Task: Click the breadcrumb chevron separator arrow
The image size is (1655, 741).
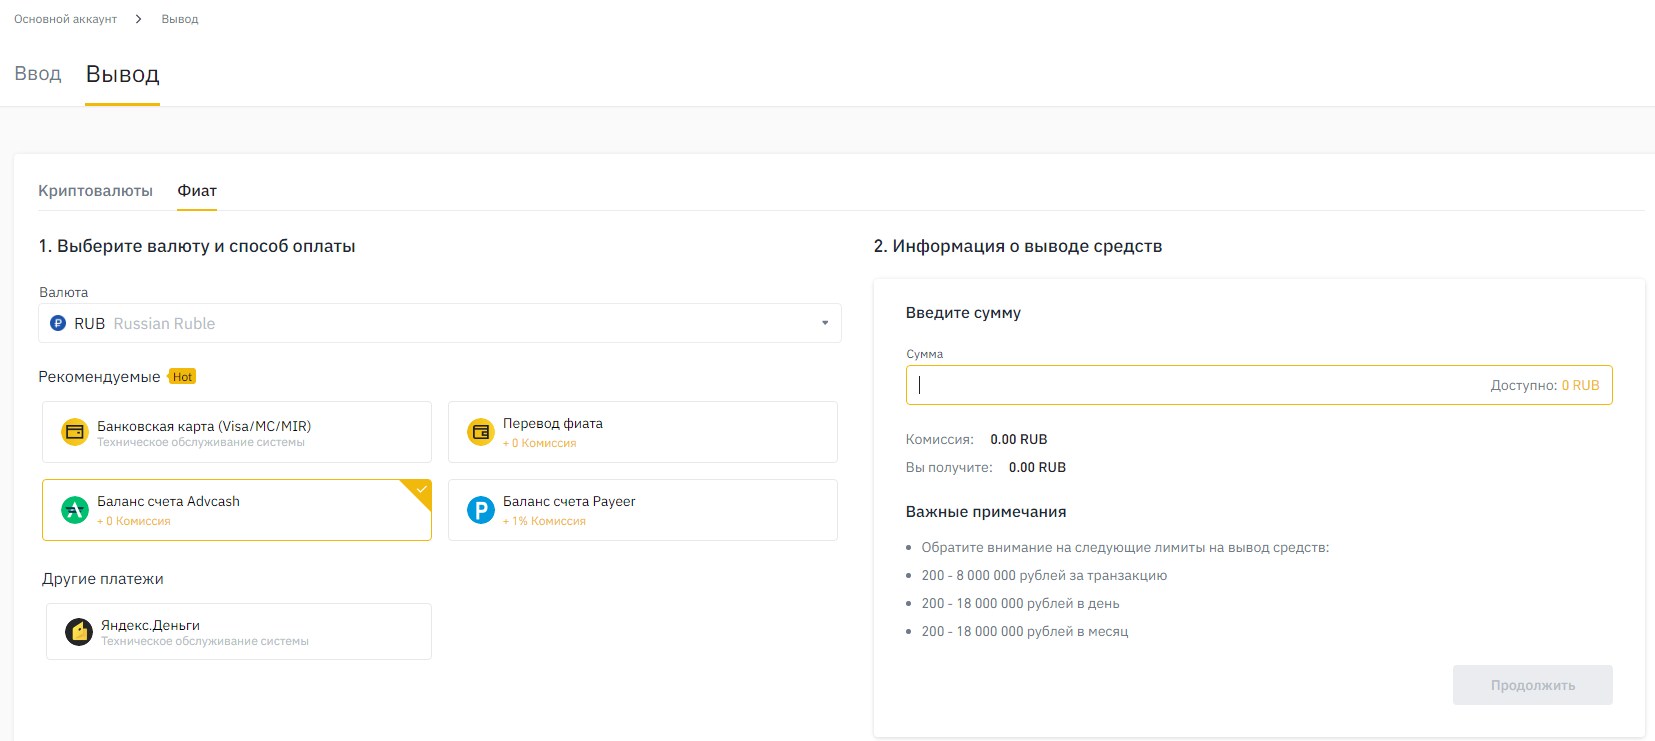Action: pos(139,19)
